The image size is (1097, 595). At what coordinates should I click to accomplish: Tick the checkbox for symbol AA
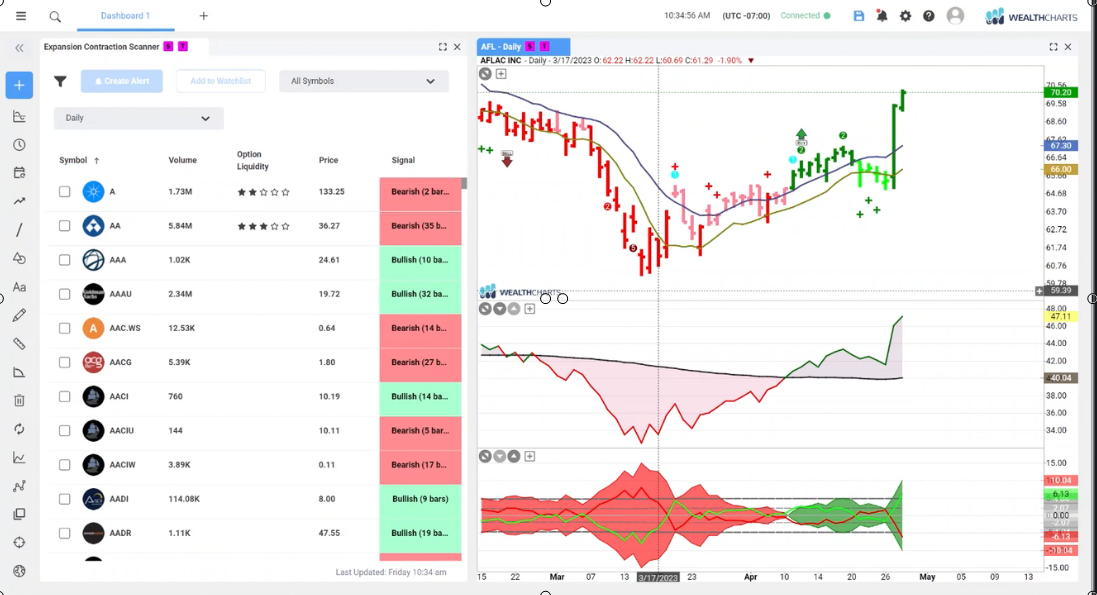pyautogui.click(x=64, y=226)
